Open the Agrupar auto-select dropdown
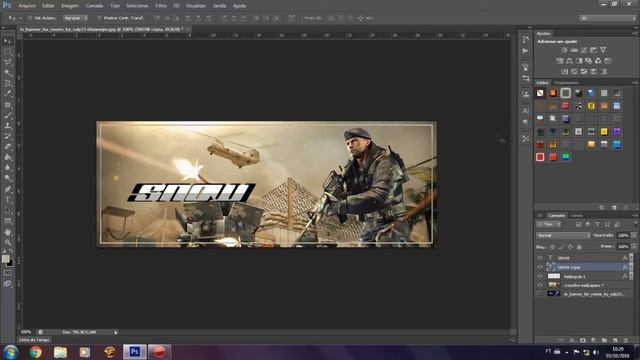 [75, 18]
